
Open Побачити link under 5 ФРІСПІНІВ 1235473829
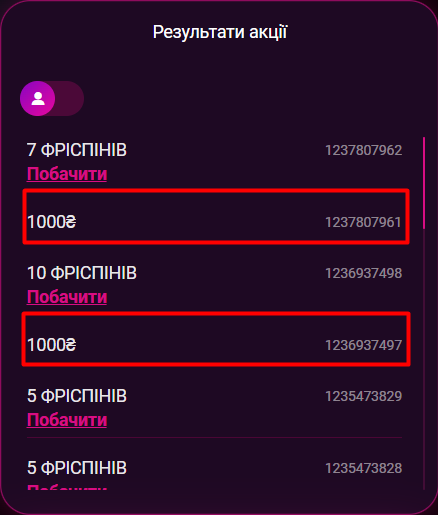(67, 420)
